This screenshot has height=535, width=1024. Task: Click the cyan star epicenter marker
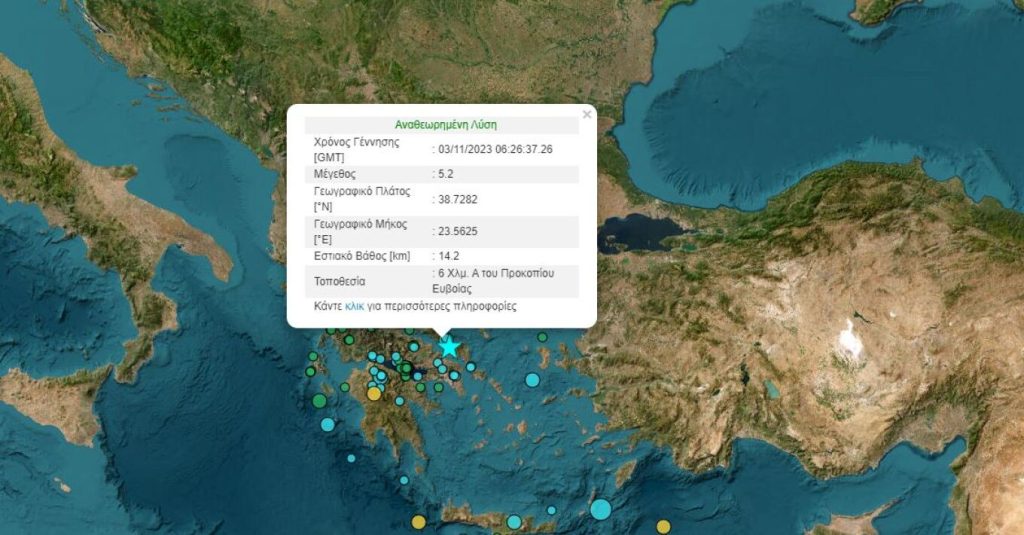pos(450,347)
